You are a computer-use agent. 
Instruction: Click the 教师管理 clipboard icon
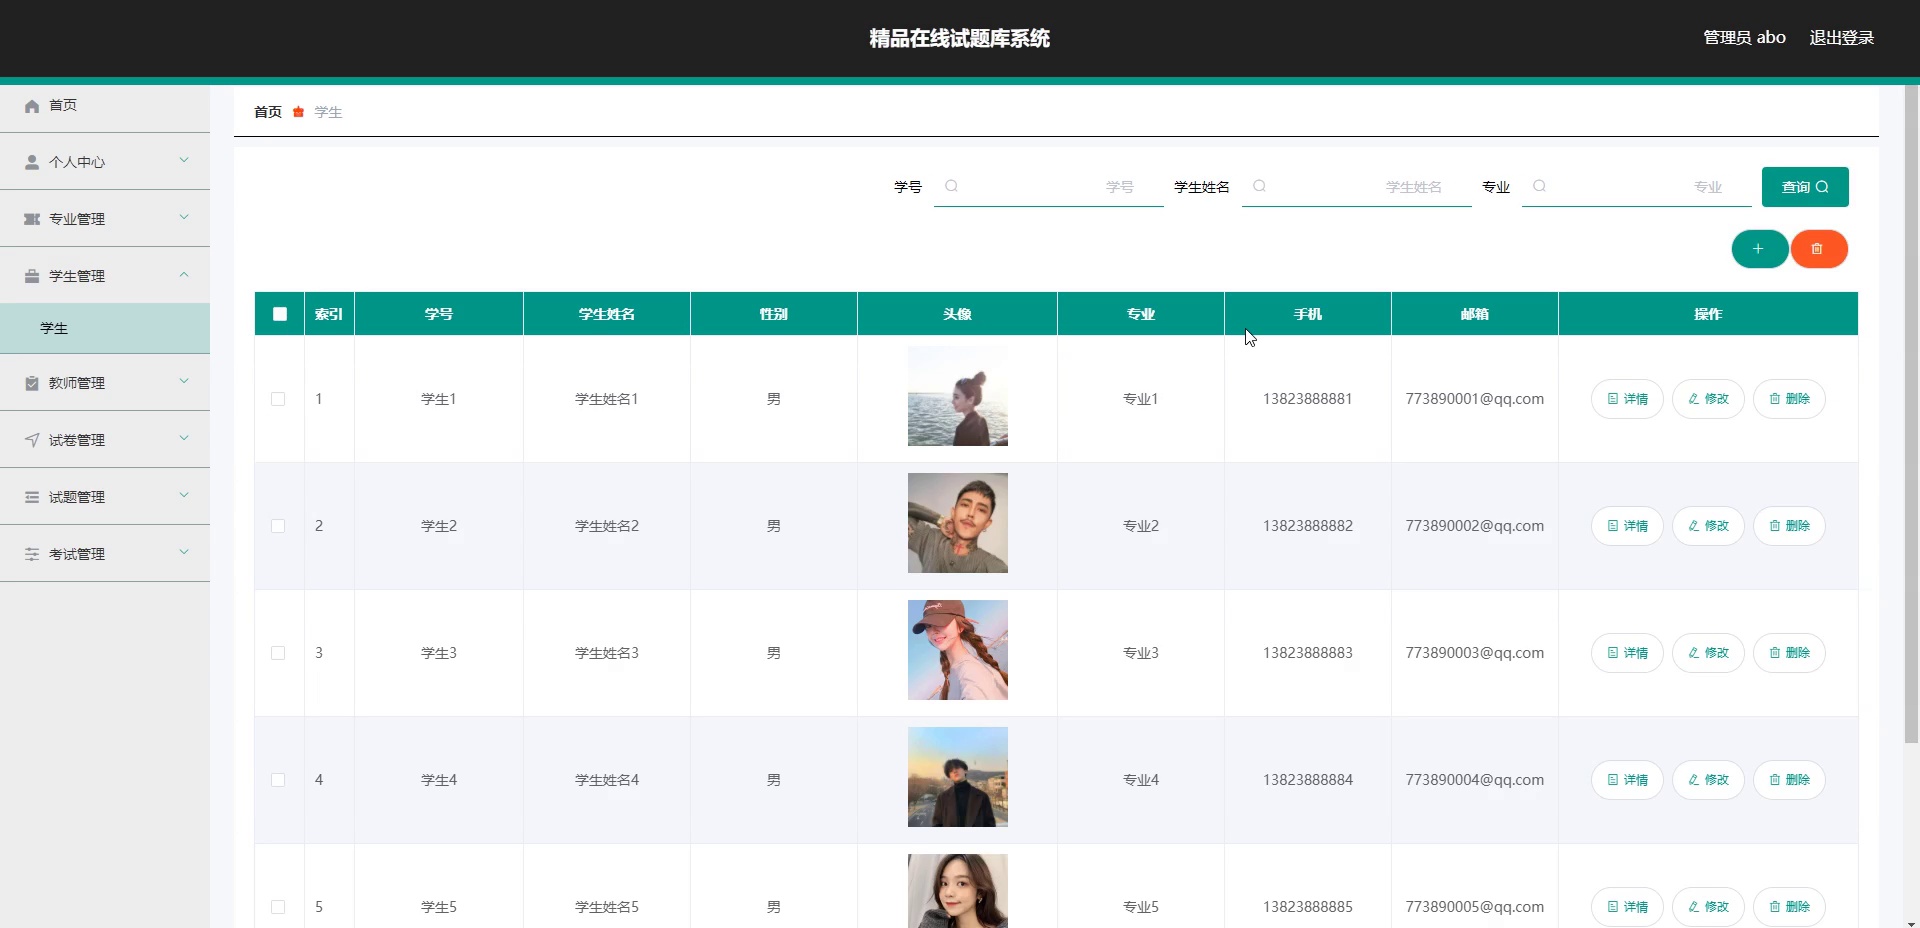tap(32, 383)
